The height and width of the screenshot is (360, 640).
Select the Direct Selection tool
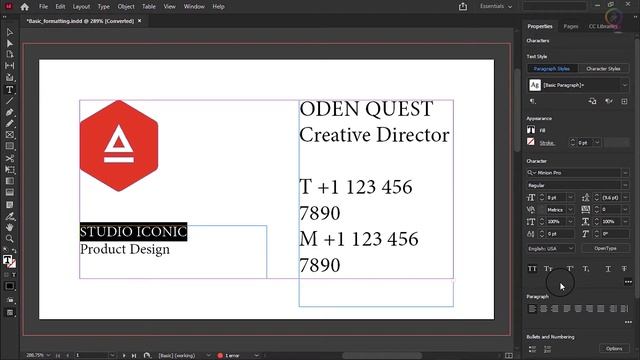(10, 43)
